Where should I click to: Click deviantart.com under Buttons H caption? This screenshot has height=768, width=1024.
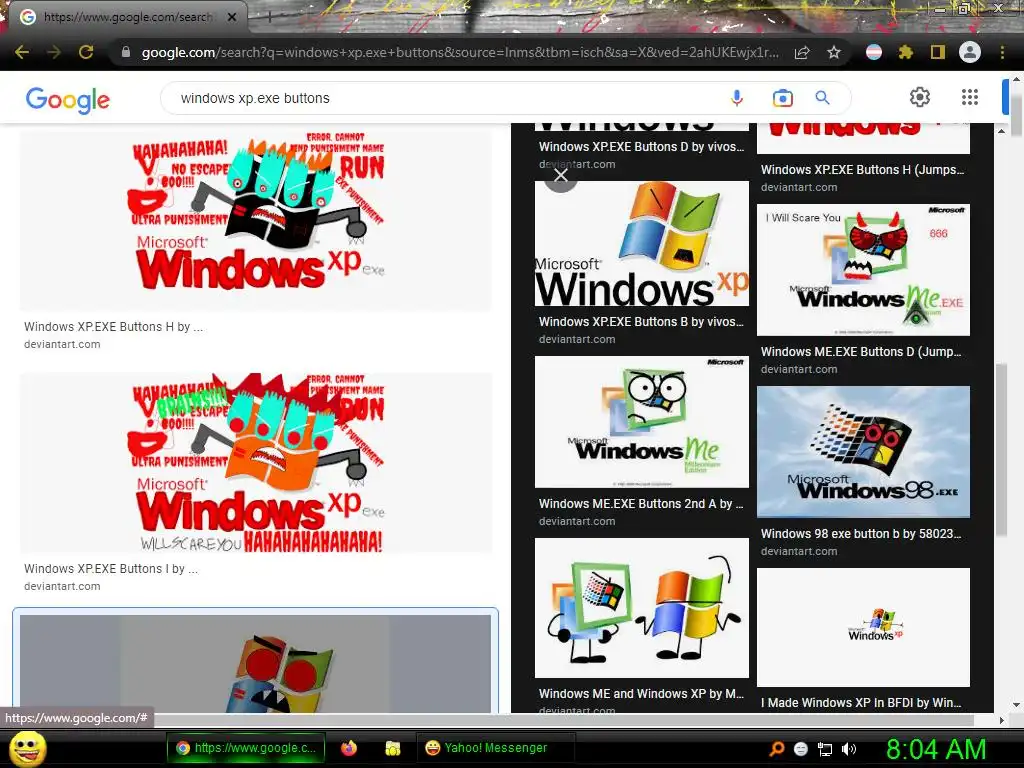point(62,344)
